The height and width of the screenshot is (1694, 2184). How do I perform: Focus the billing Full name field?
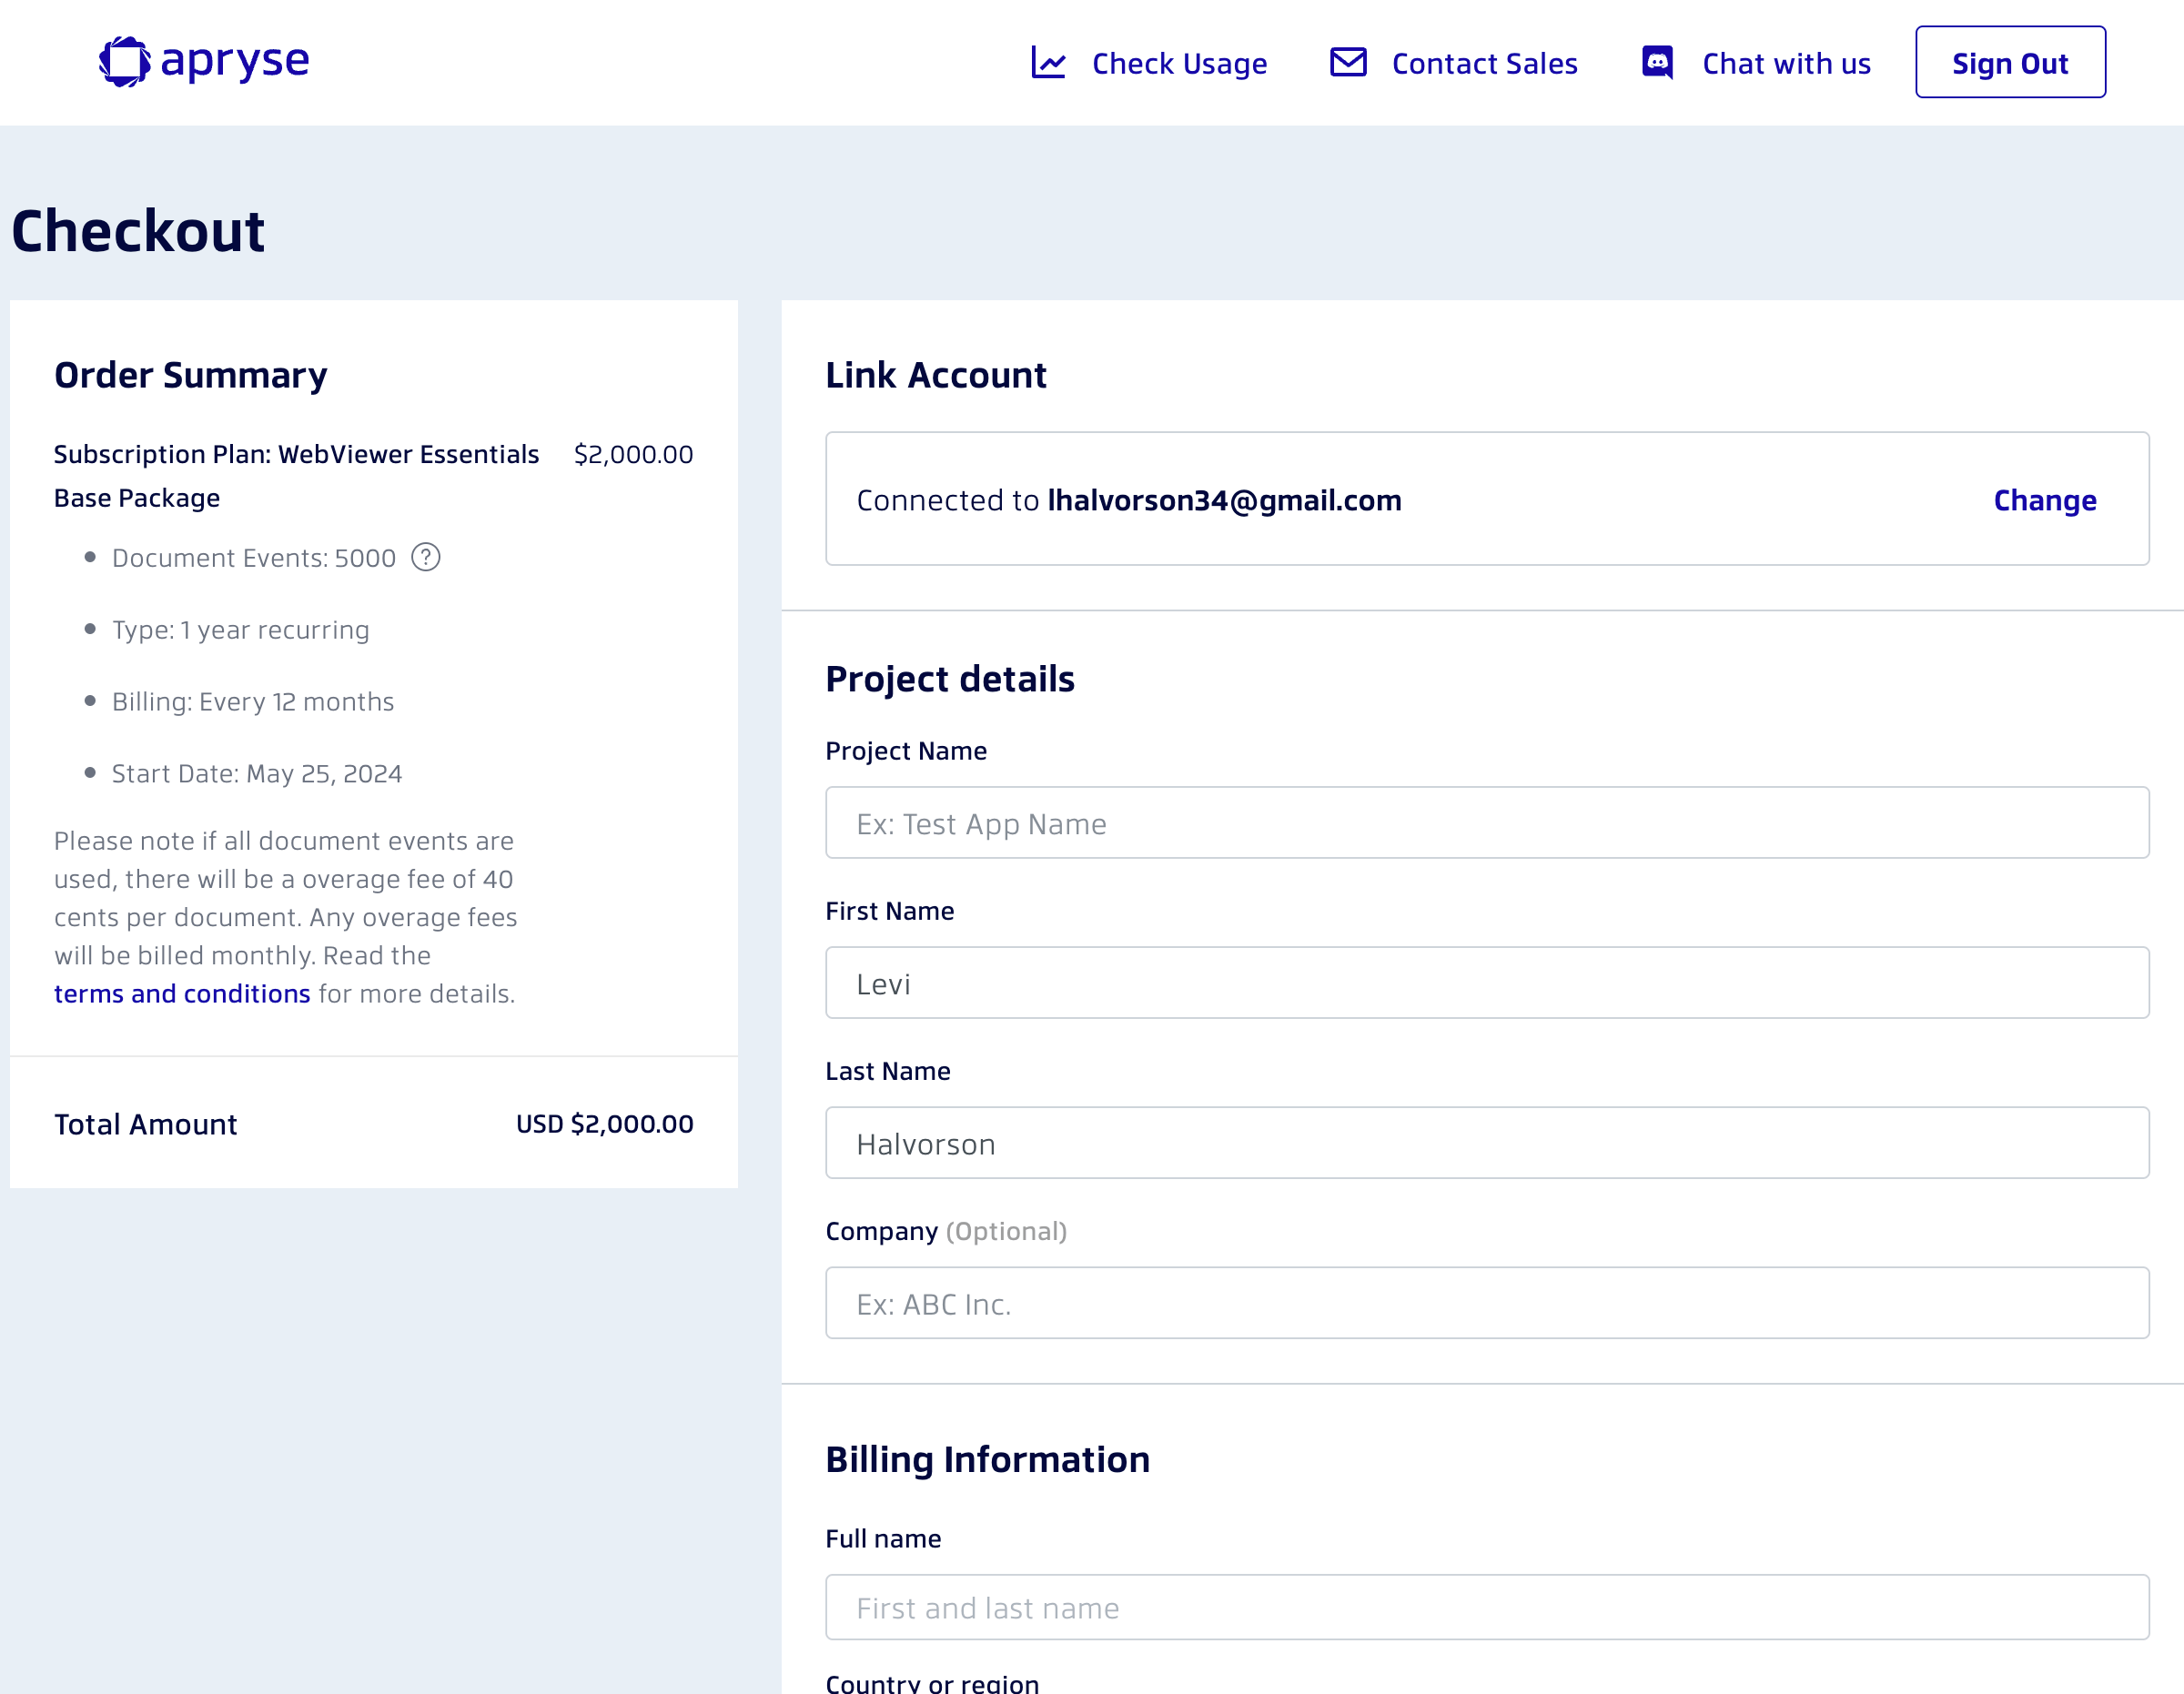1486,1607
